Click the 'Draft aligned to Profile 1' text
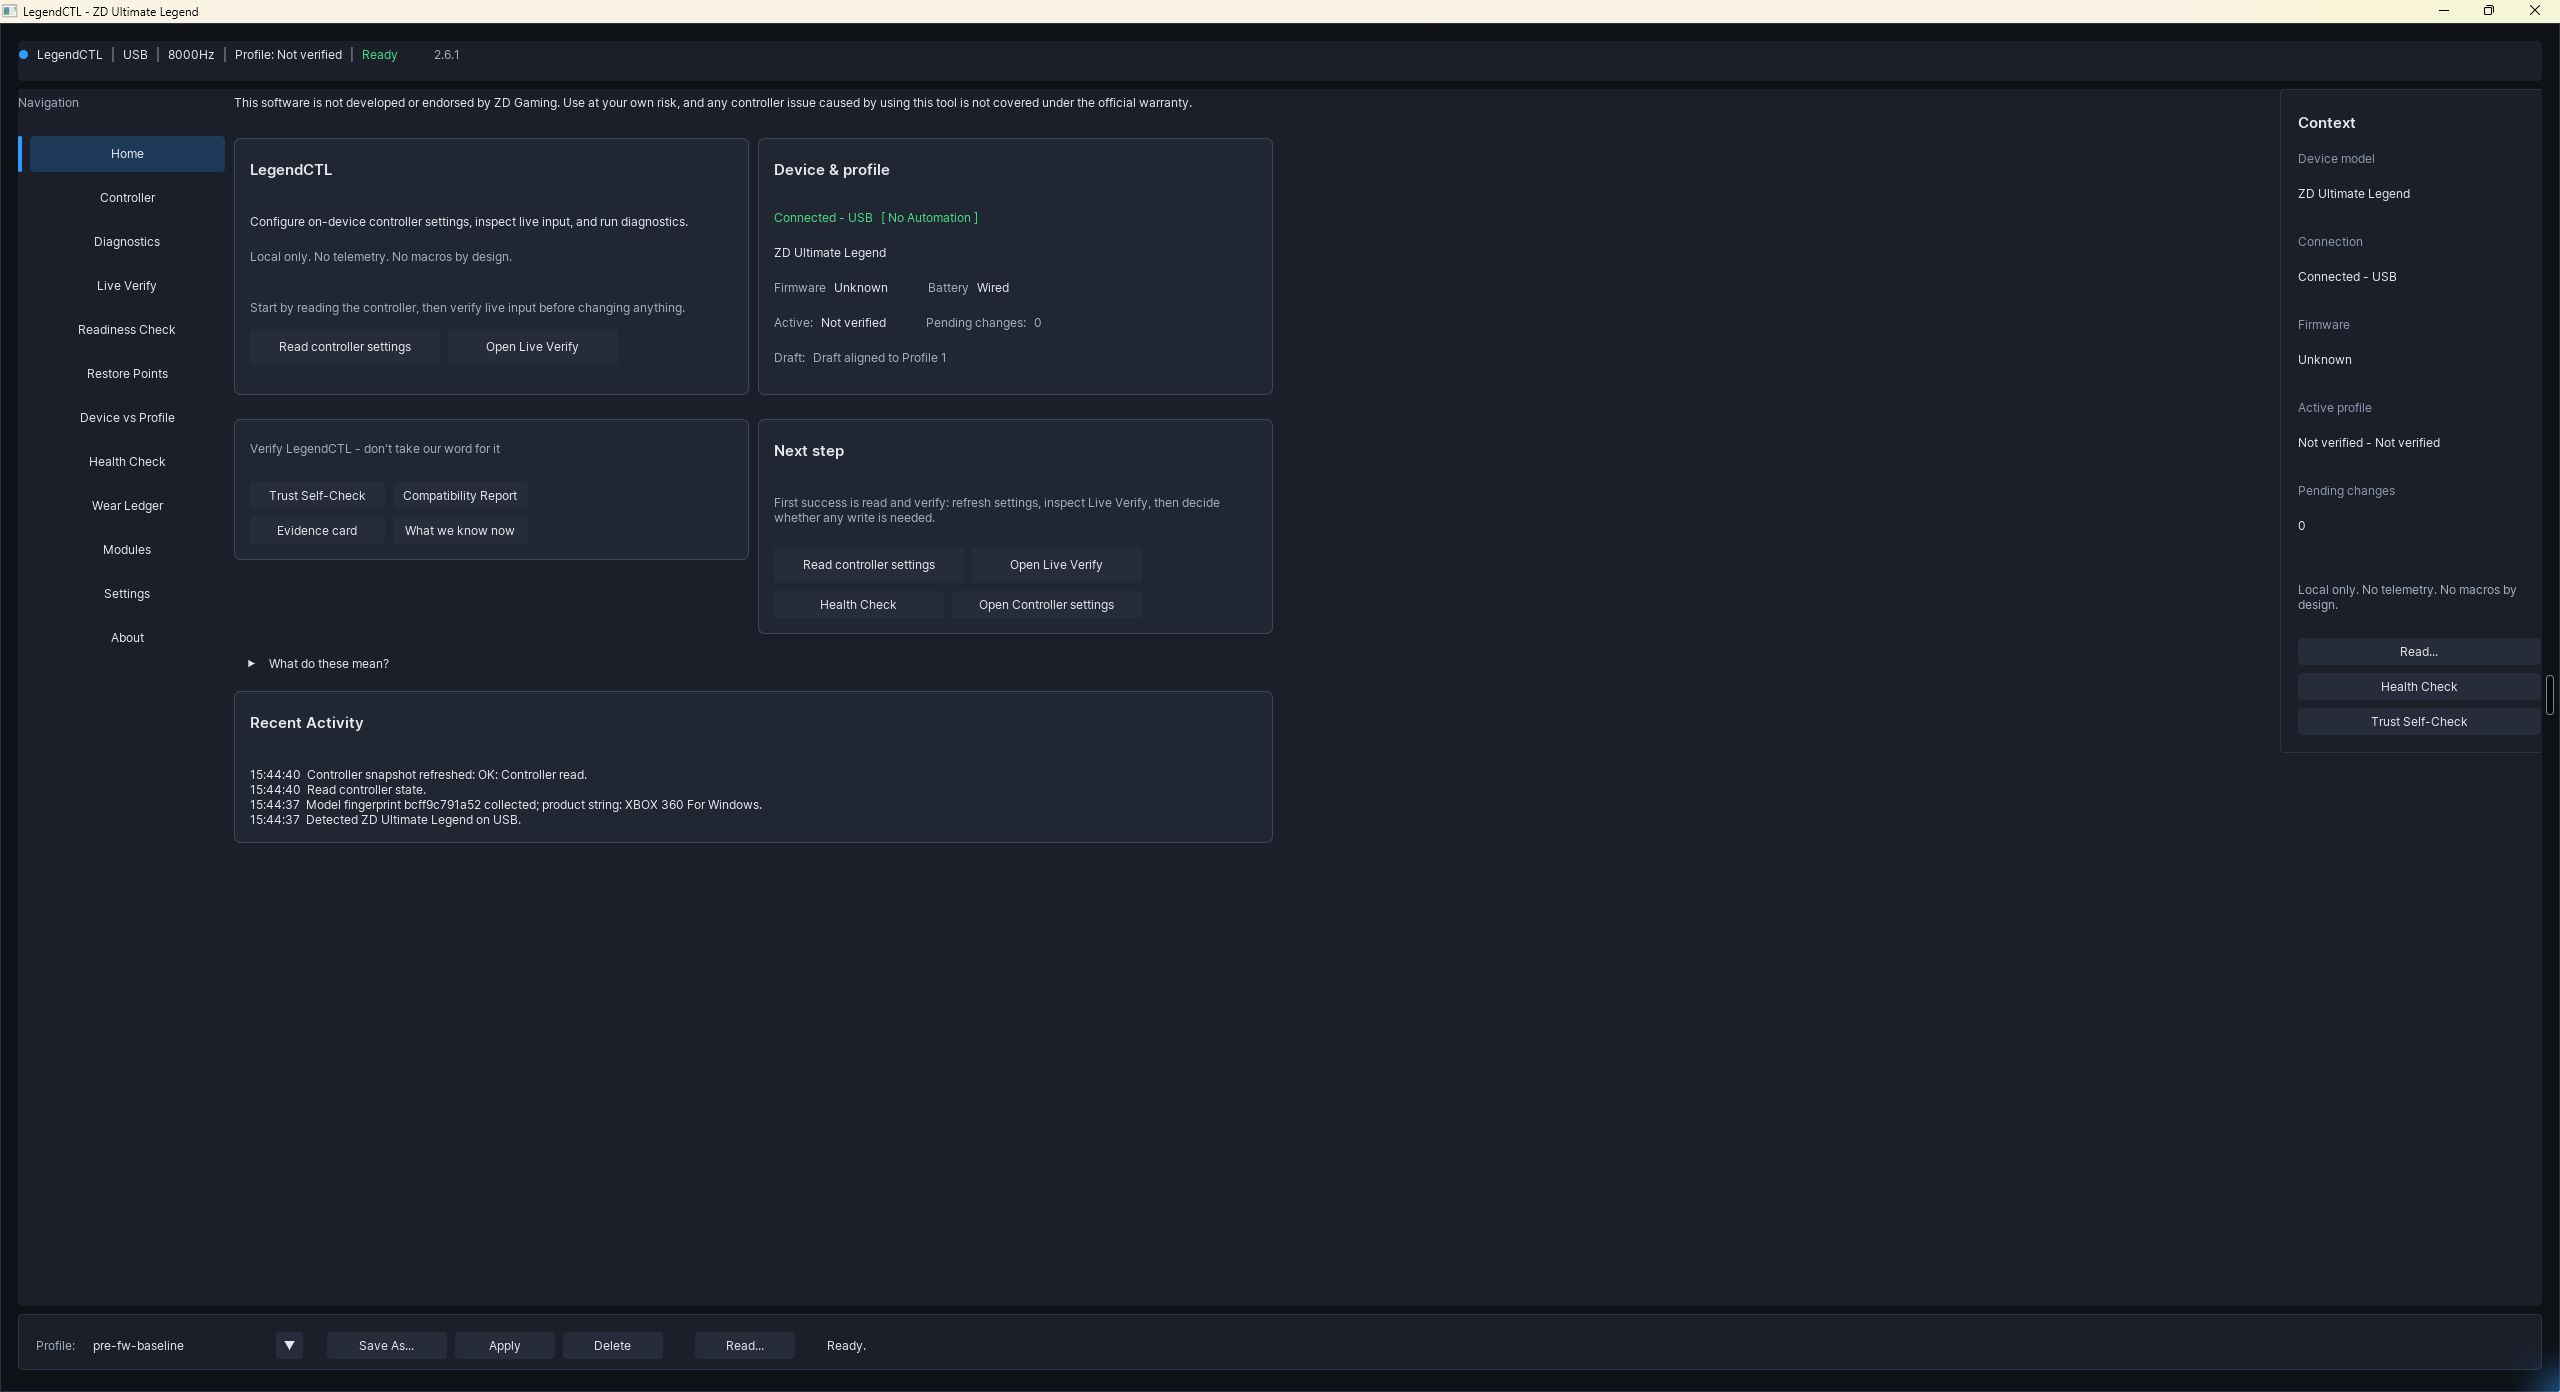 coord(879,358)
